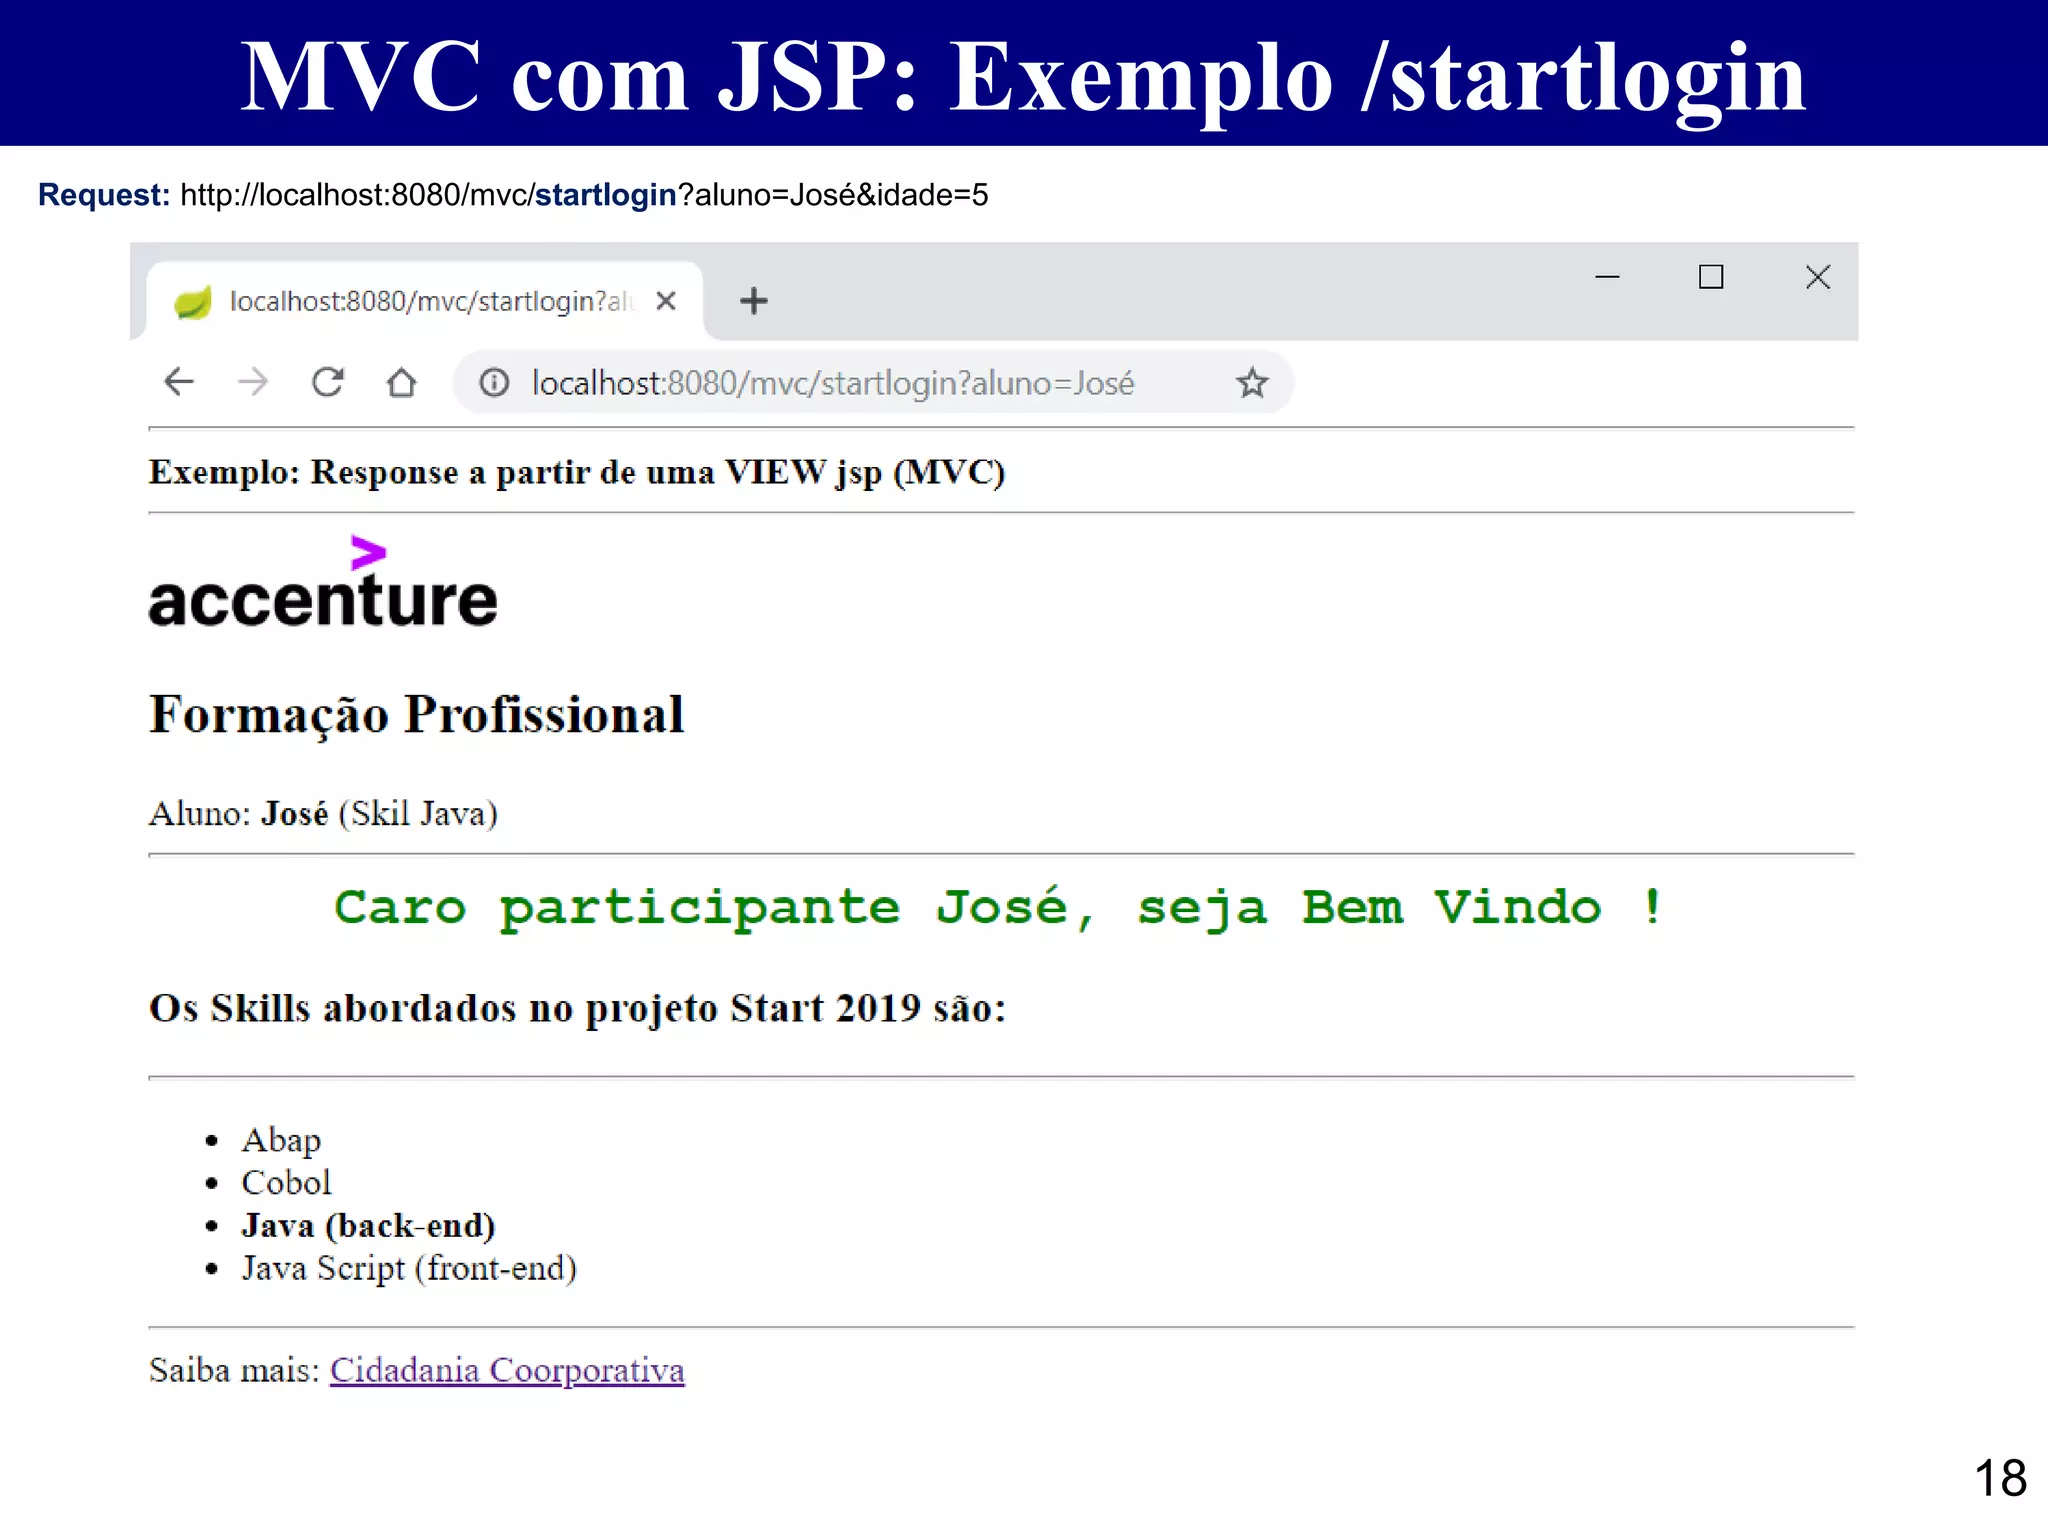
Task: Click the 'Java Script (front-end)' list item
Action: pyautogui.click(x=409, y=1269)
